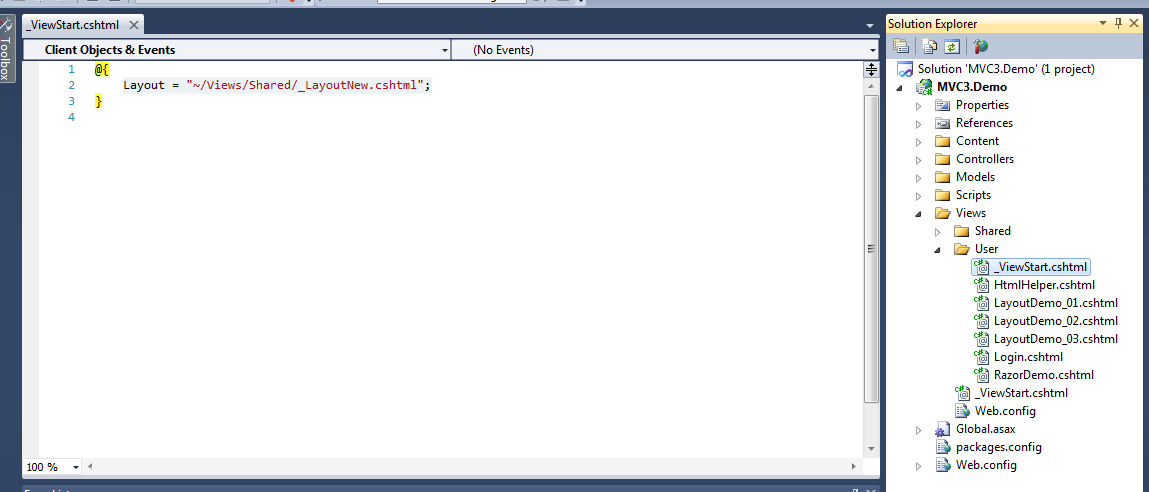Click the References node icon
1149x492 pixels.
pos(942,123)
